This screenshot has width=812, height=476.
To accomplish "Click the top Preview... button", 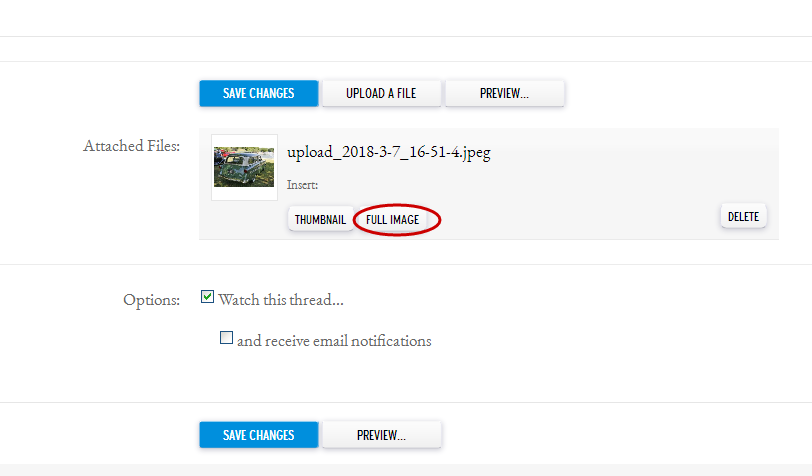I will 504,93.
